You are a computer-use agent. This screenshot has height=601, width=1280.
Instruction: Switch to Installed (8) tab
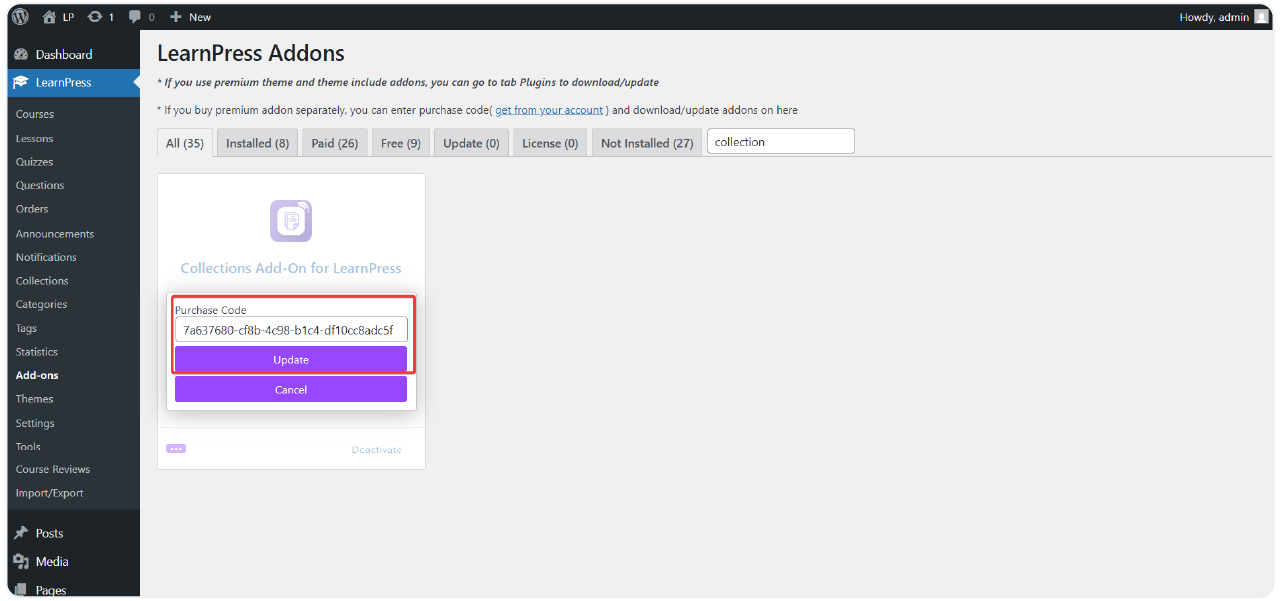[258, 143]
